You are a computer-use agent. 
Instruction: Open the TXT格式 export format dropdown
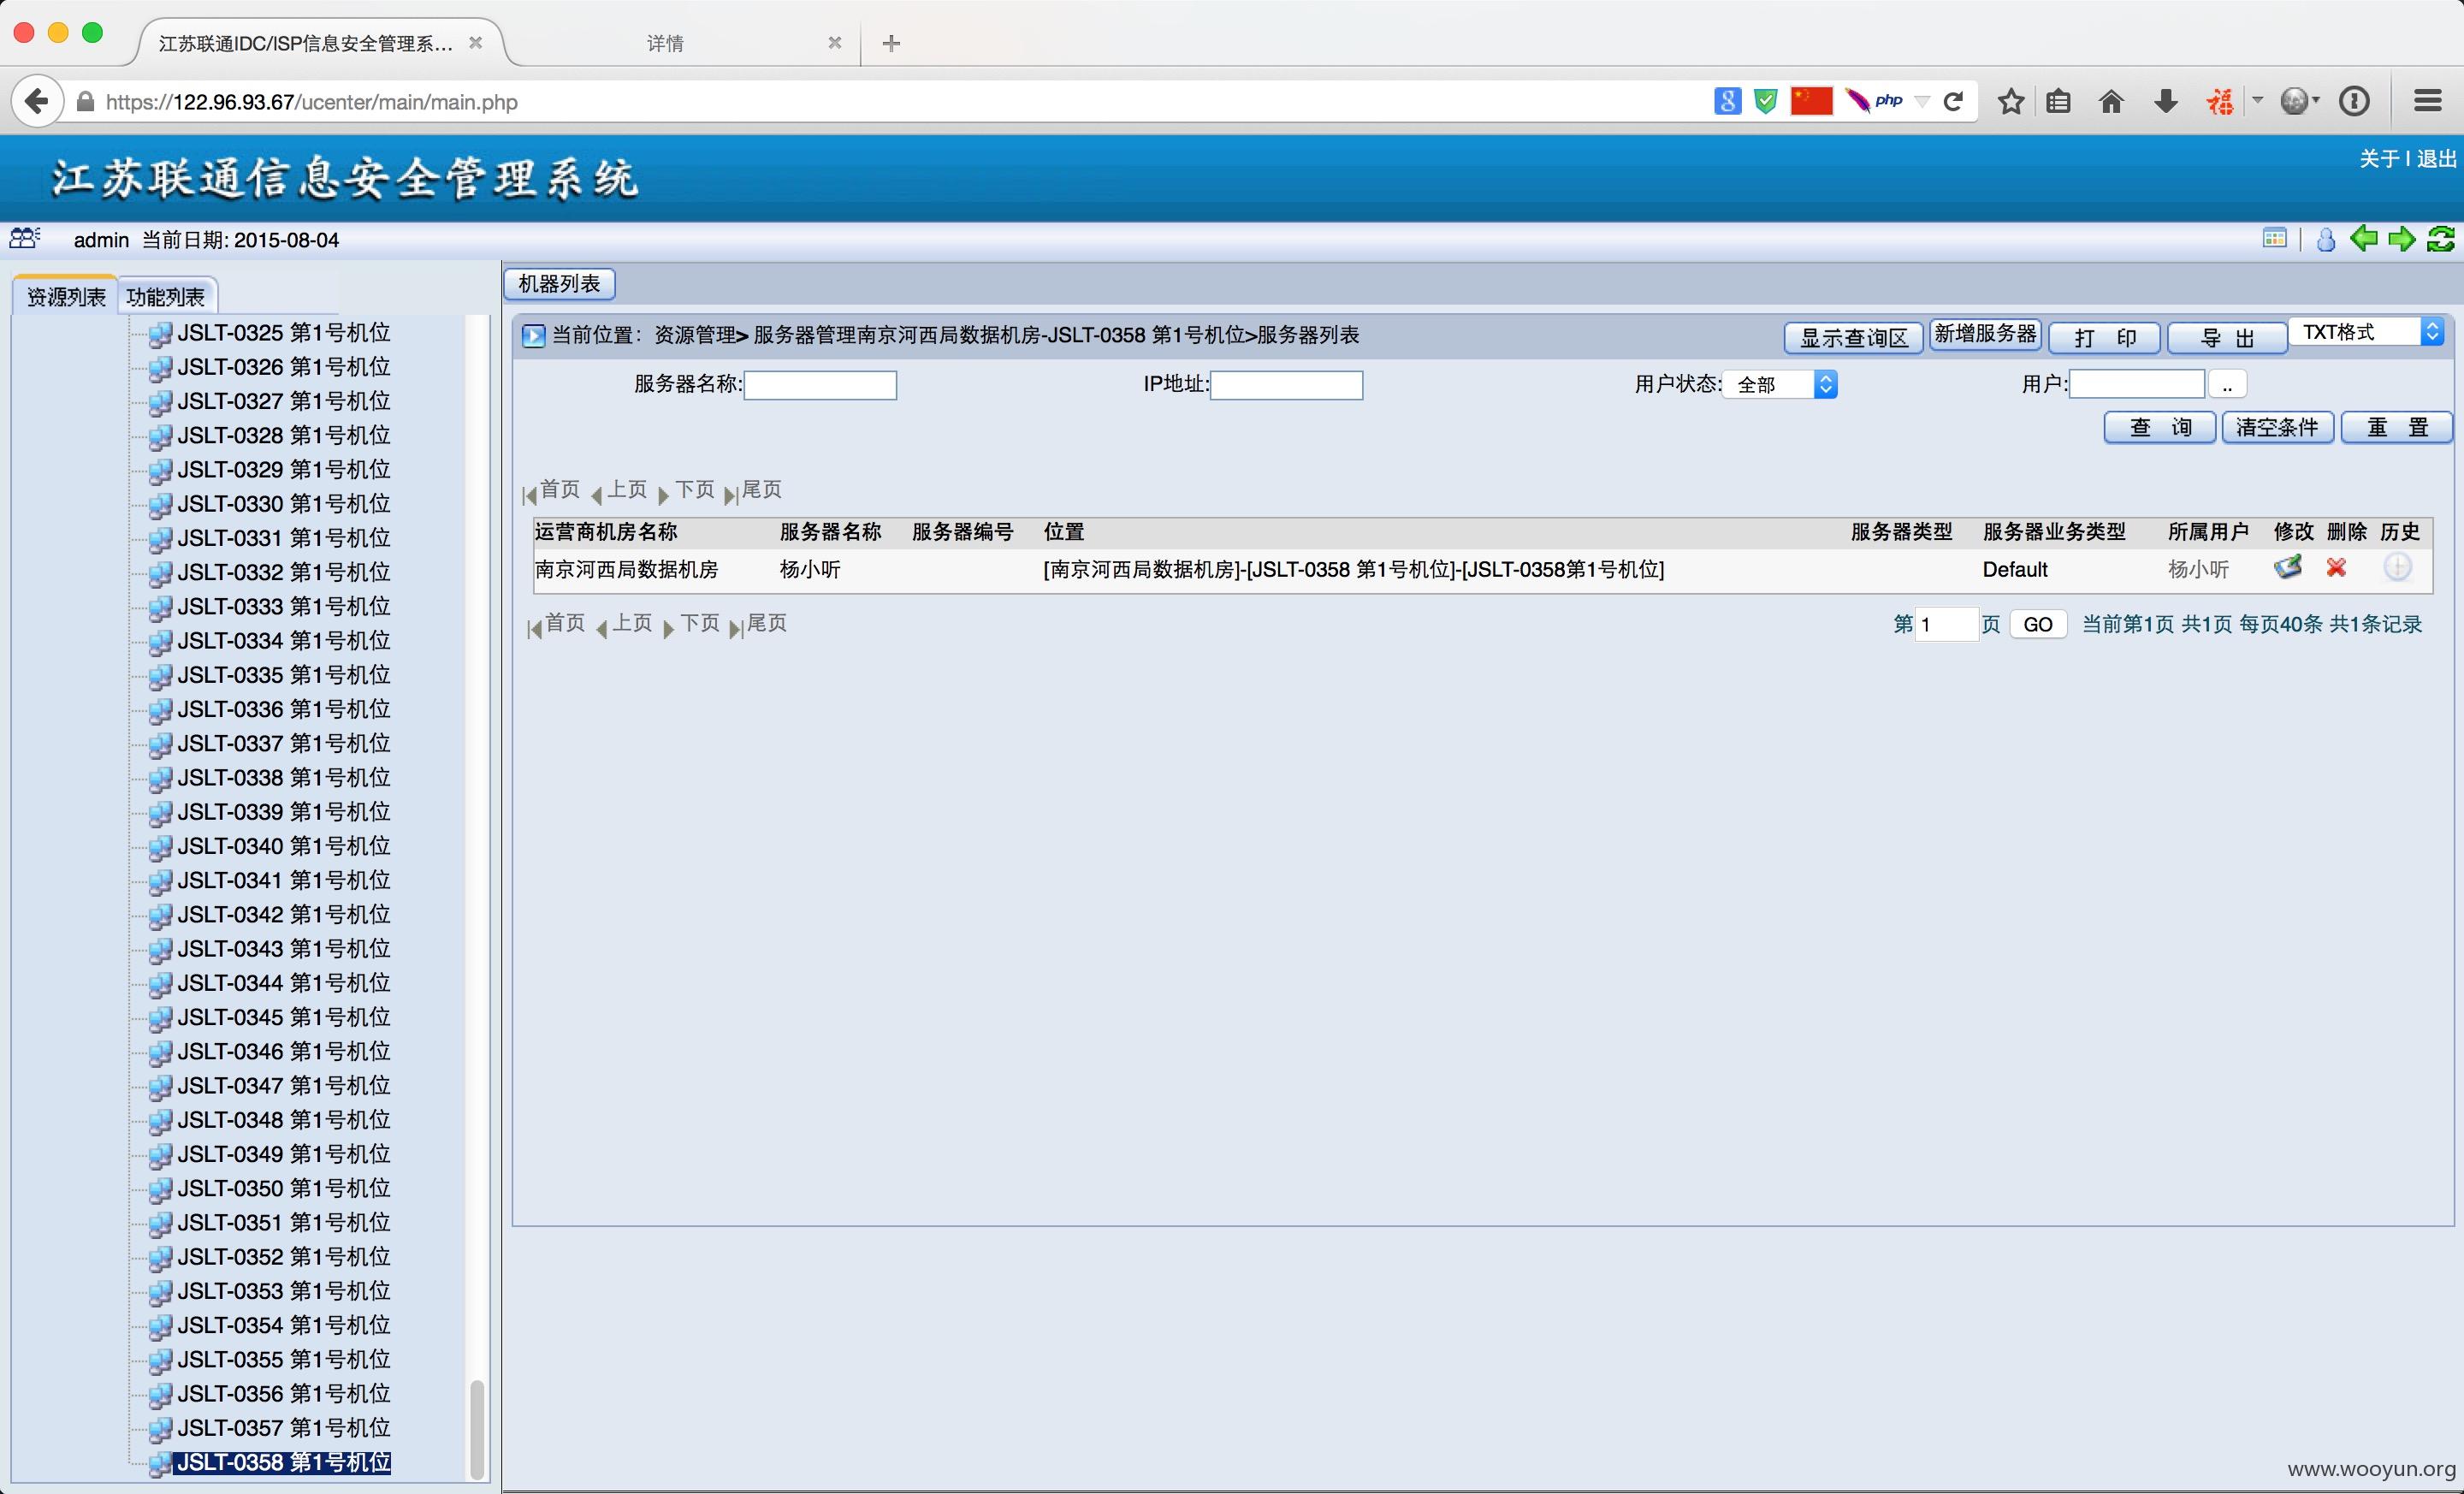click(x=2367, y=332)
